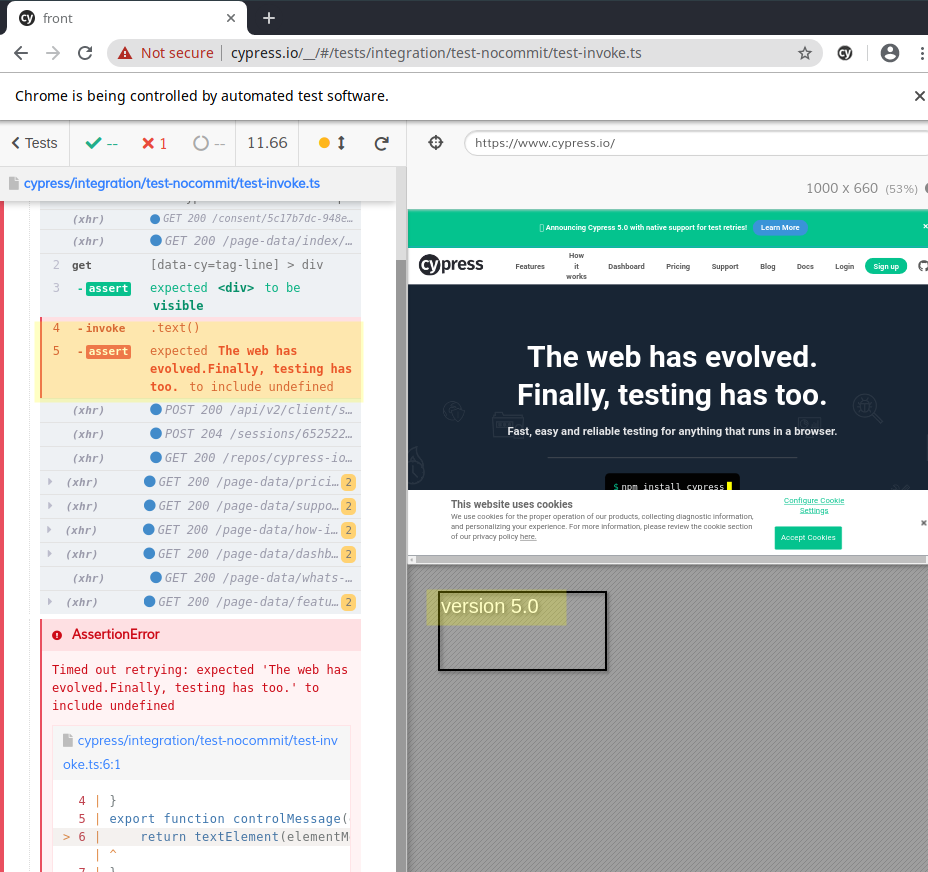Select the xhr GET 200 /page-data/whats- row

(x=200, y=578)
